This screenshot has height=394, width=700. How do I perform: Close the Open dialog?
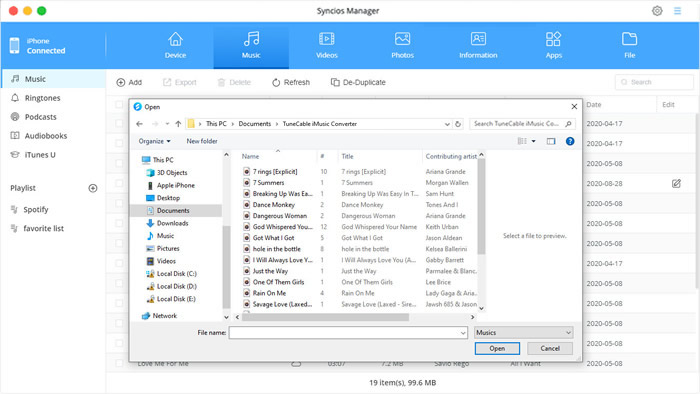click(574, 107)
